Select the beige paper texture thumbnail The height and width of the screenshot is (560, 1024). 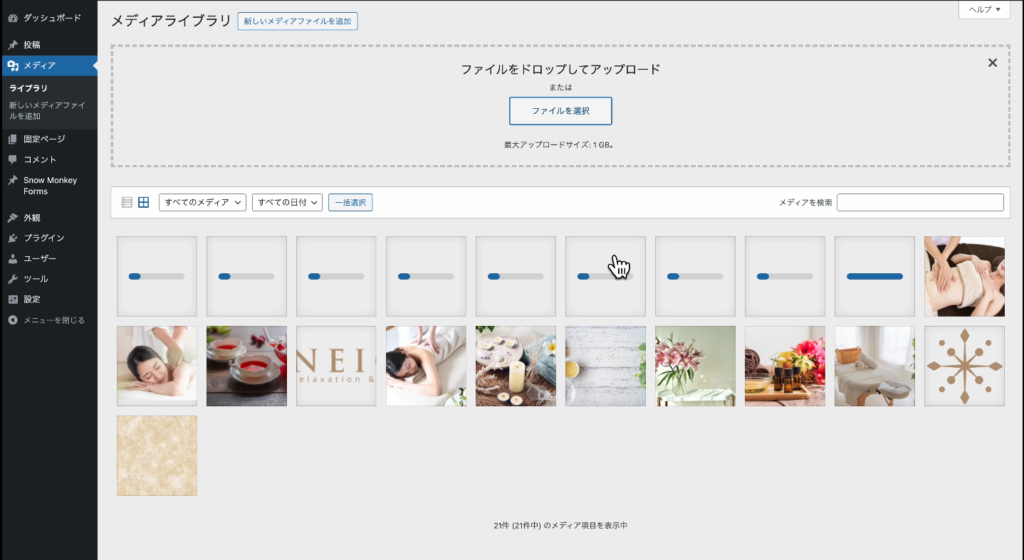click(157, 456)
